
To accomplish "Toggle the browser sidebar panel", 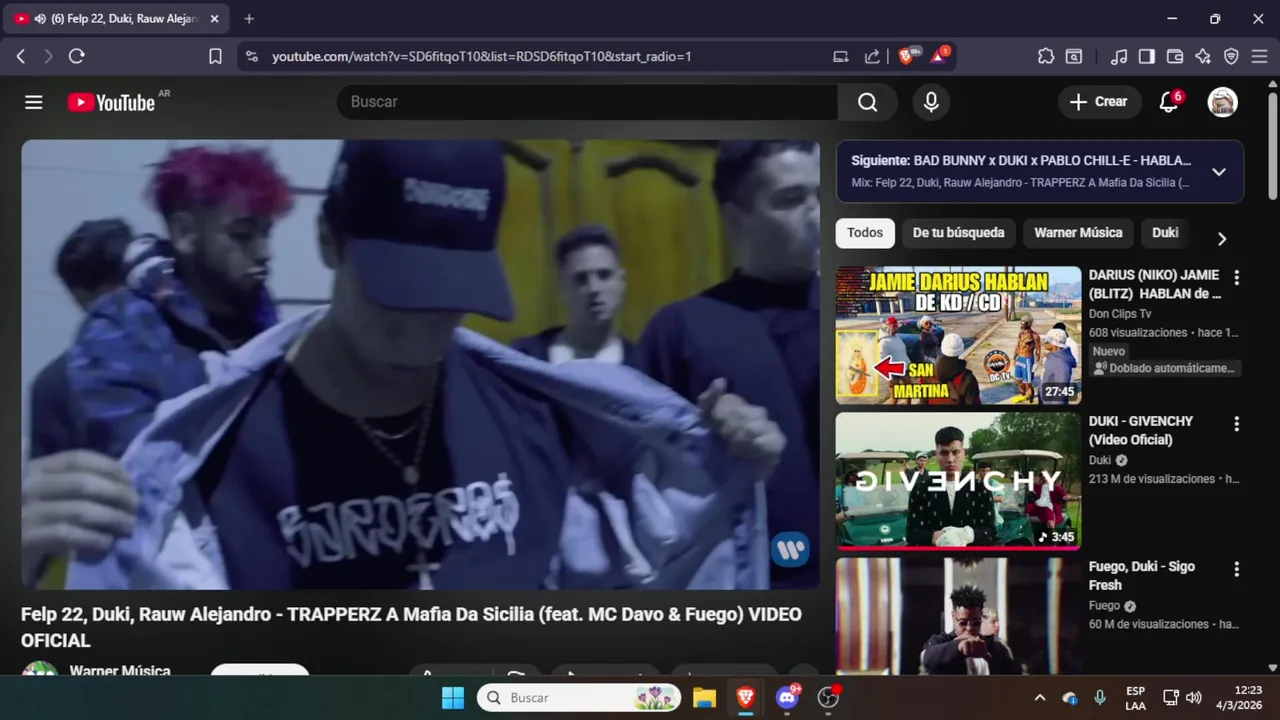I will coord(1147,57).
